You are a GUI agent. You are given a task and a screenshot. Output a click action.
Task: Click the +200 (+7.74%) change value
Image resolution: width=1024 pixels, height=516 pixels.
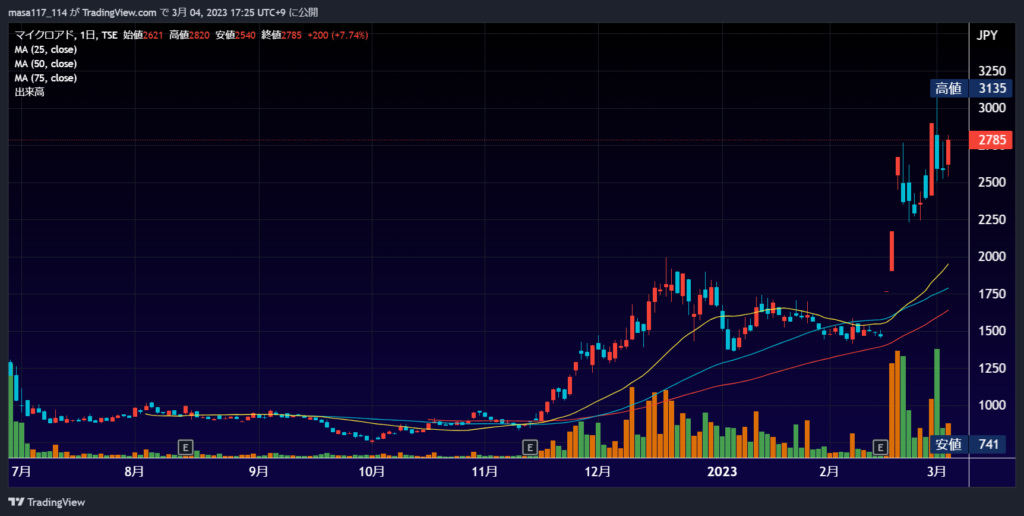coord(338,35)
